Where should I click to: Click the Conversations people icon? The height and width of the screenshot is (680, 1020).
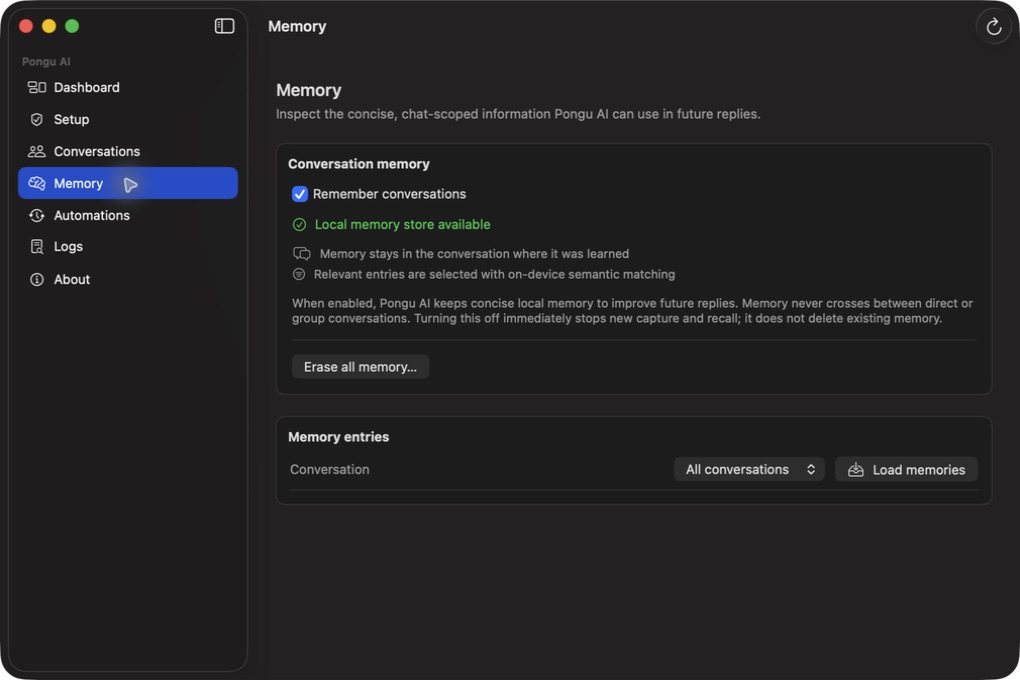(x=36, y=151)
